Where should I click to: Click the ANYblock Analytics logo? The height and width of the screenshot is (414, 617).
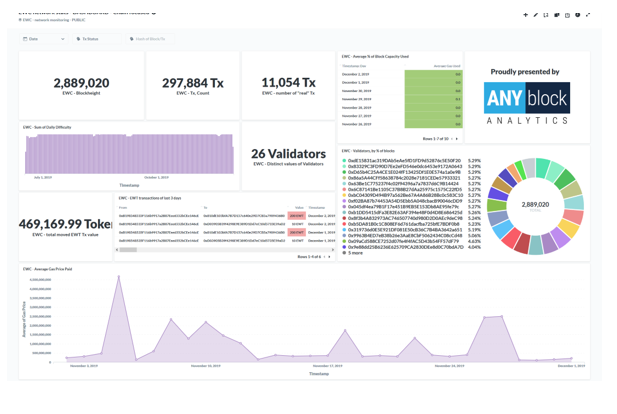(526, 103)
